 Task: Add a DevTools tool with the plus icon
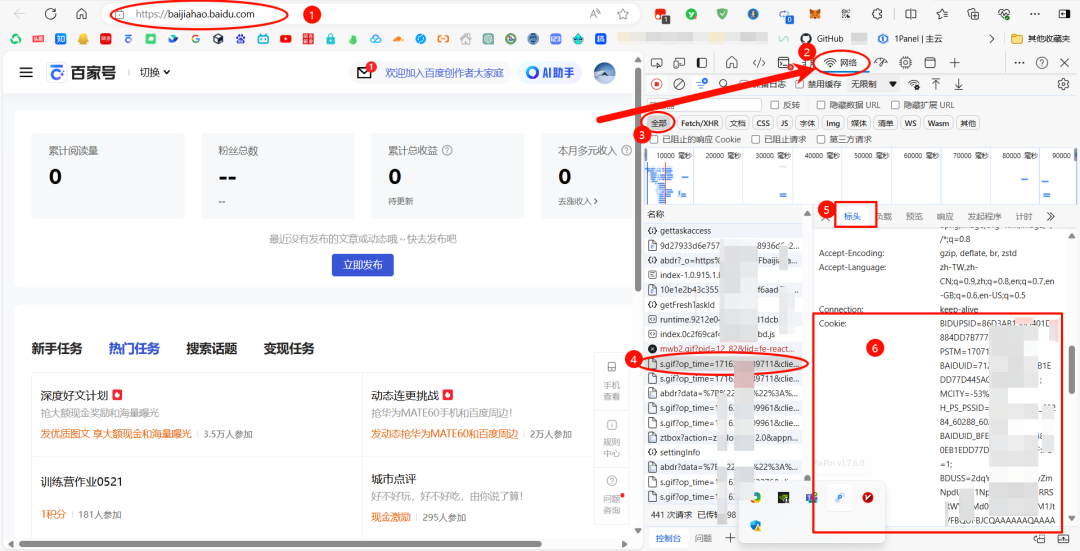(955, 63)
